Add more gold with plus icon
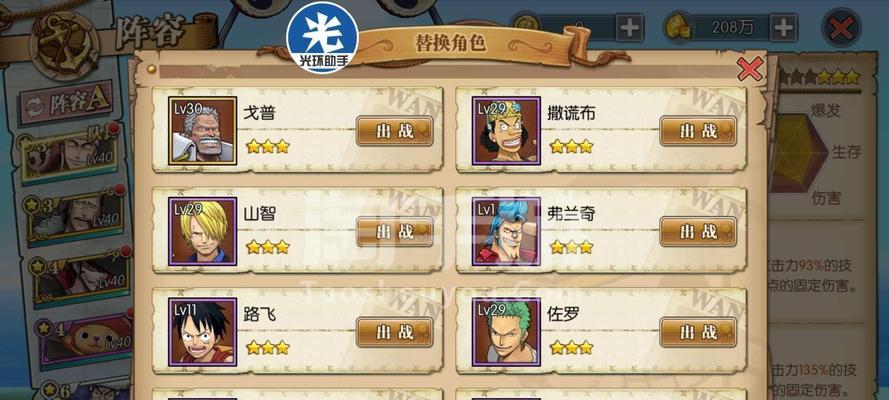 [x=783, y=27]
